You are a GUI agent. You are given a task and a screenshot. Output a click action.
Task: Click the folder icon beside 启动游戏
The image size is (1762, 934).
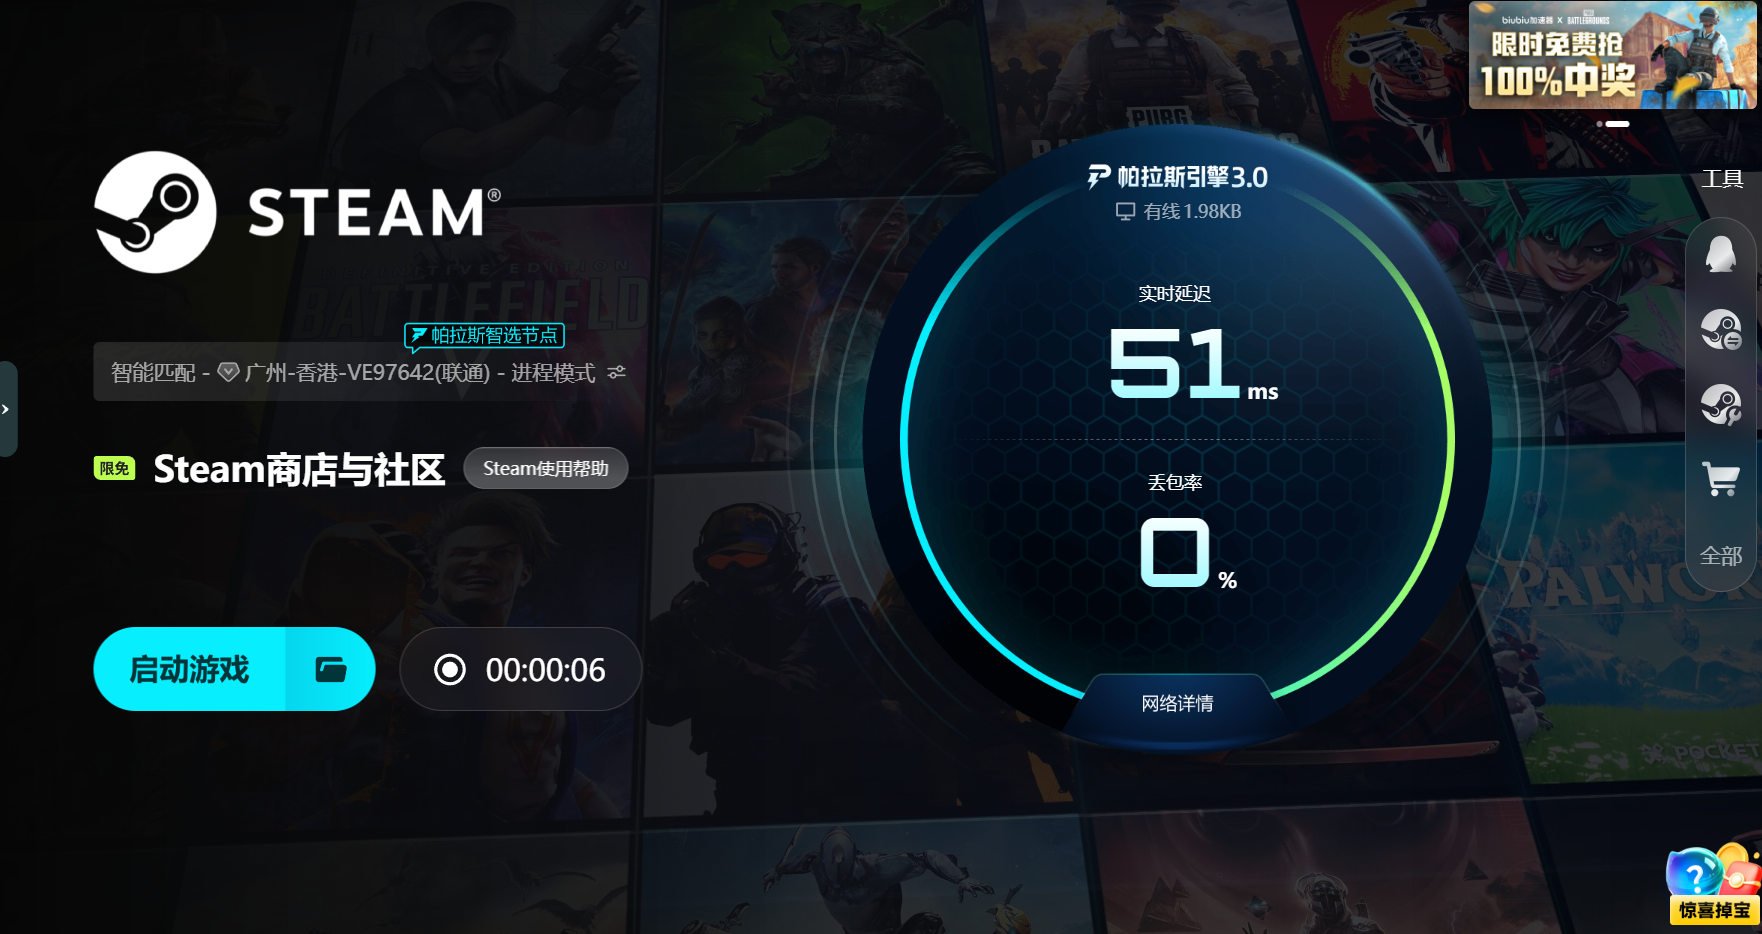pos(331,669)
